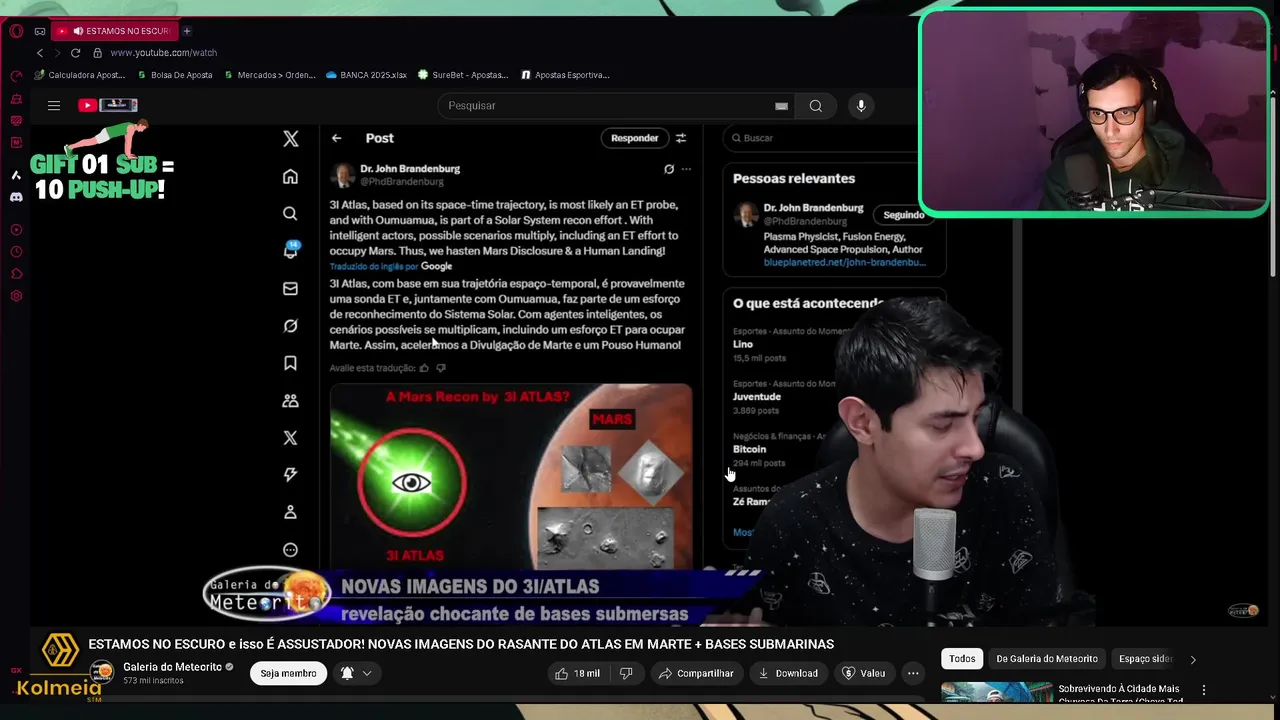Open the BANCA 2025.xlsx bookmark

click(x=366, y=75)
